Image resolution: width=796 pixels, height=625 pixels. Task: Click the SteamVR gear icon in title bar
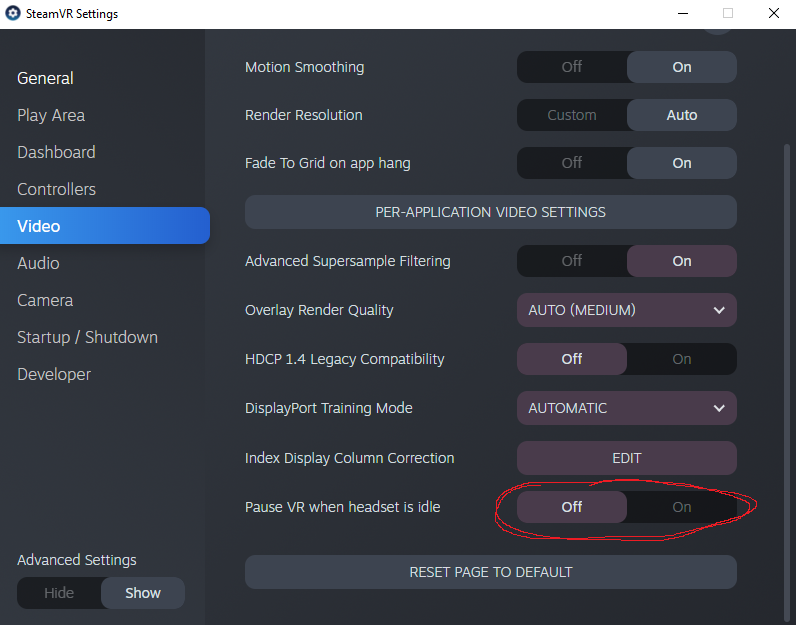(x=13, y=13)
